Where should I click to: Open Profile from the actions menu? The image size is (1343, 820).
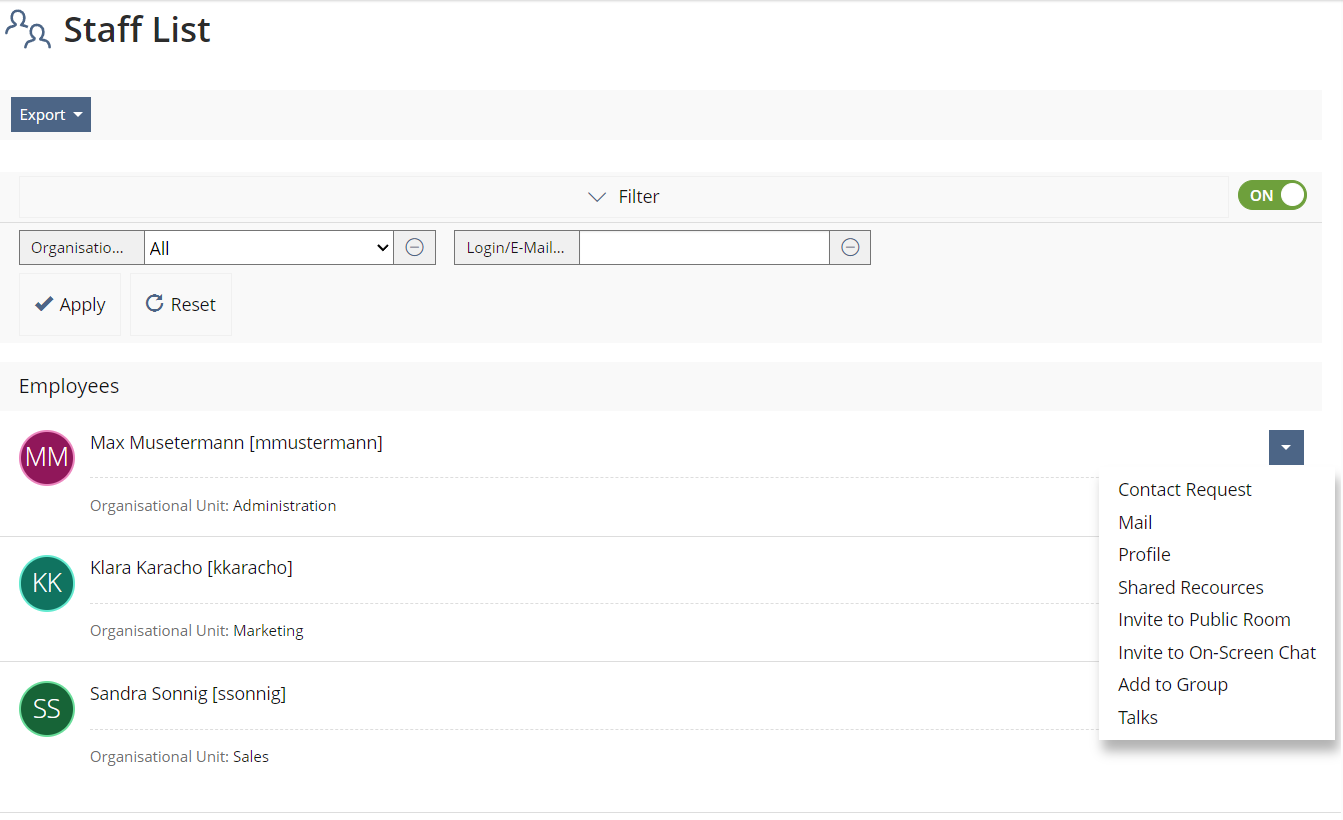(x=1144, y=555)
